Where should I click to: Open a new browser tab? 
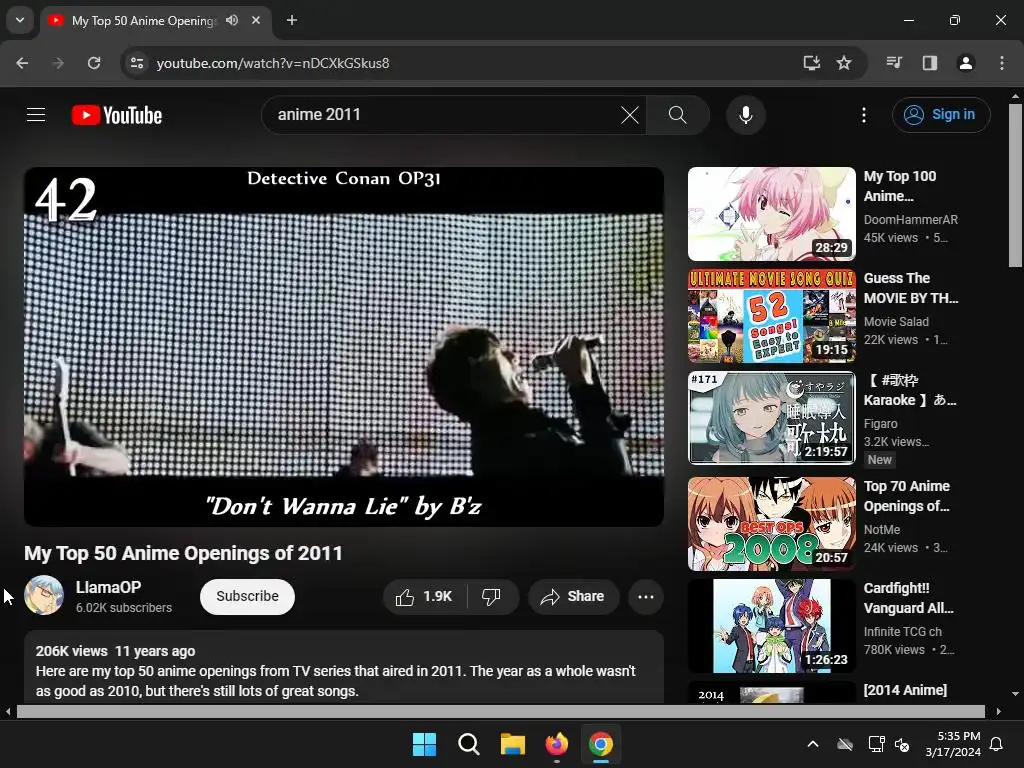292,20
